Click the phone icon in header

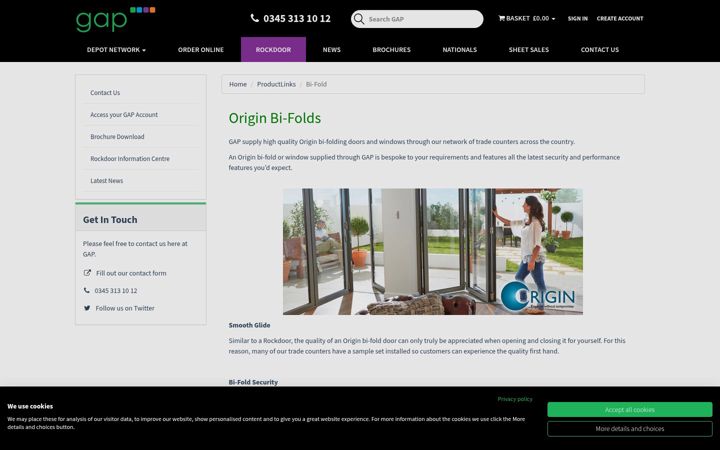click(x=254, y=18)
